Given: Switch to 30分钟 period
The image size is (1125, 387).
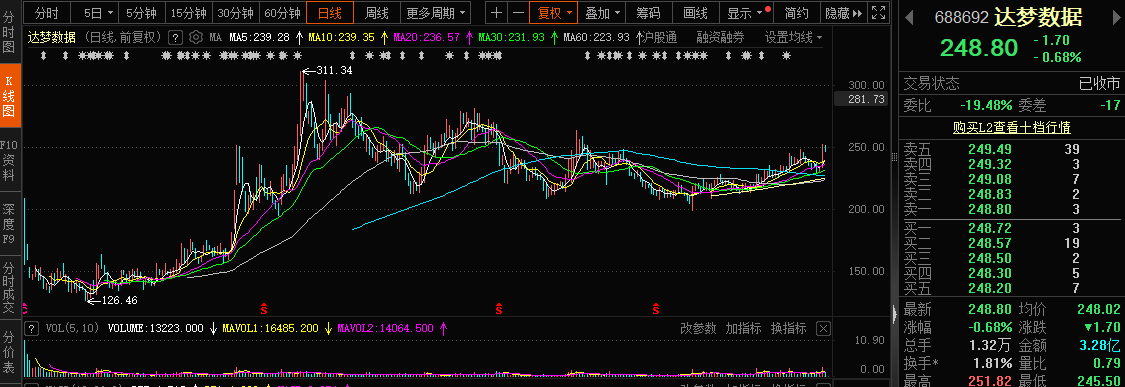Looking at the screenshot, I should point(235,12).
